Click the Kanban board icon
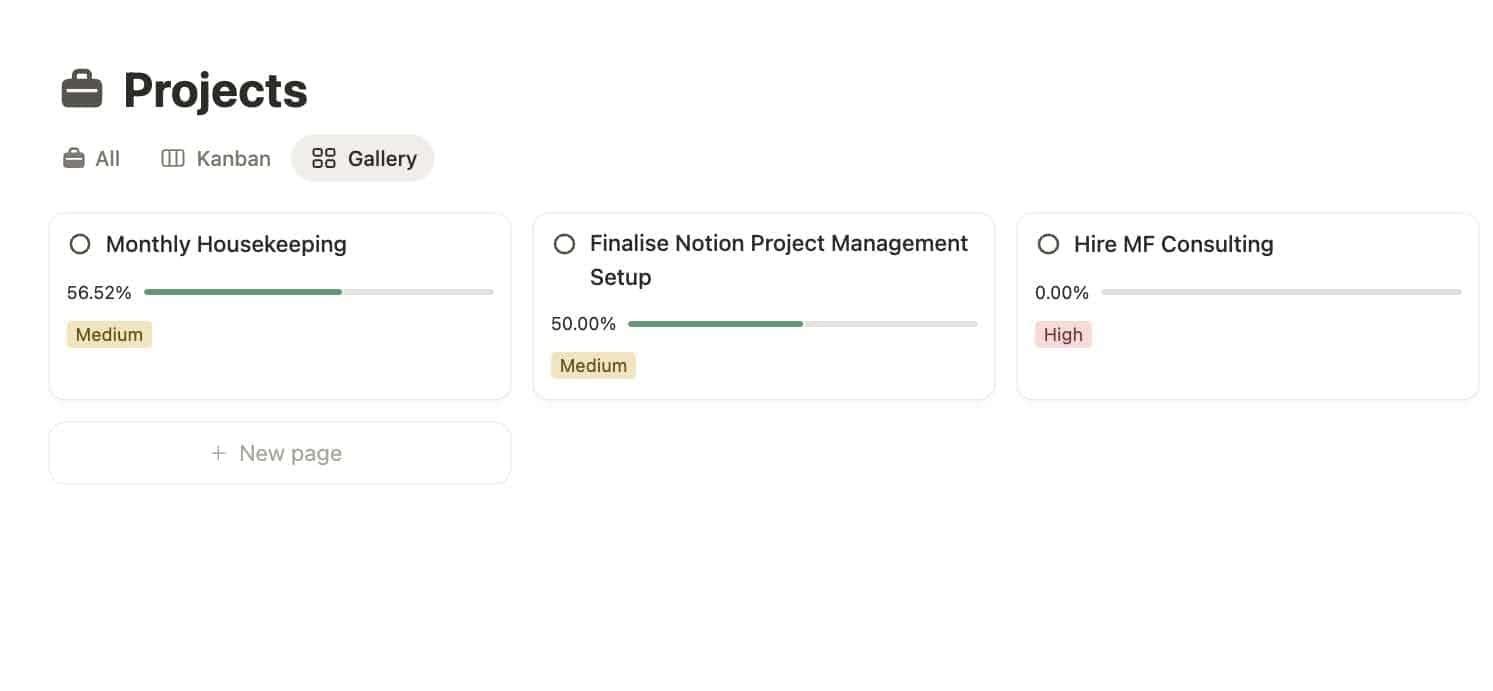1493x691 pixels. point(173,157)
